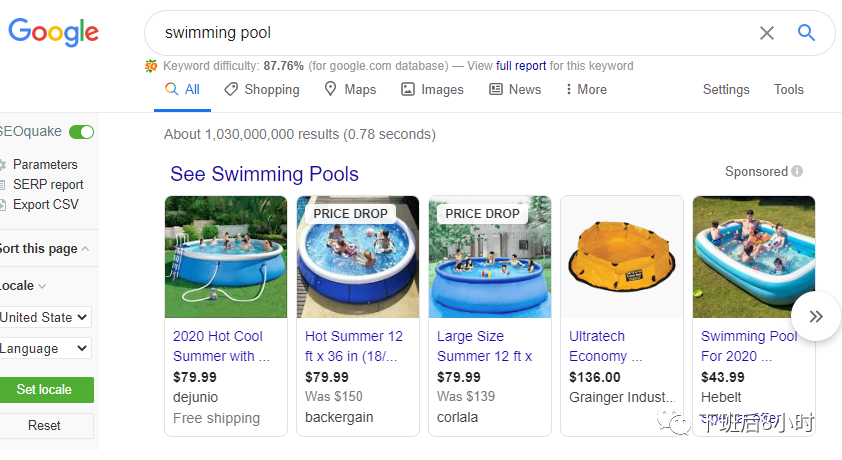Click the SEOquake Parameters gear icon

(3, 165)
